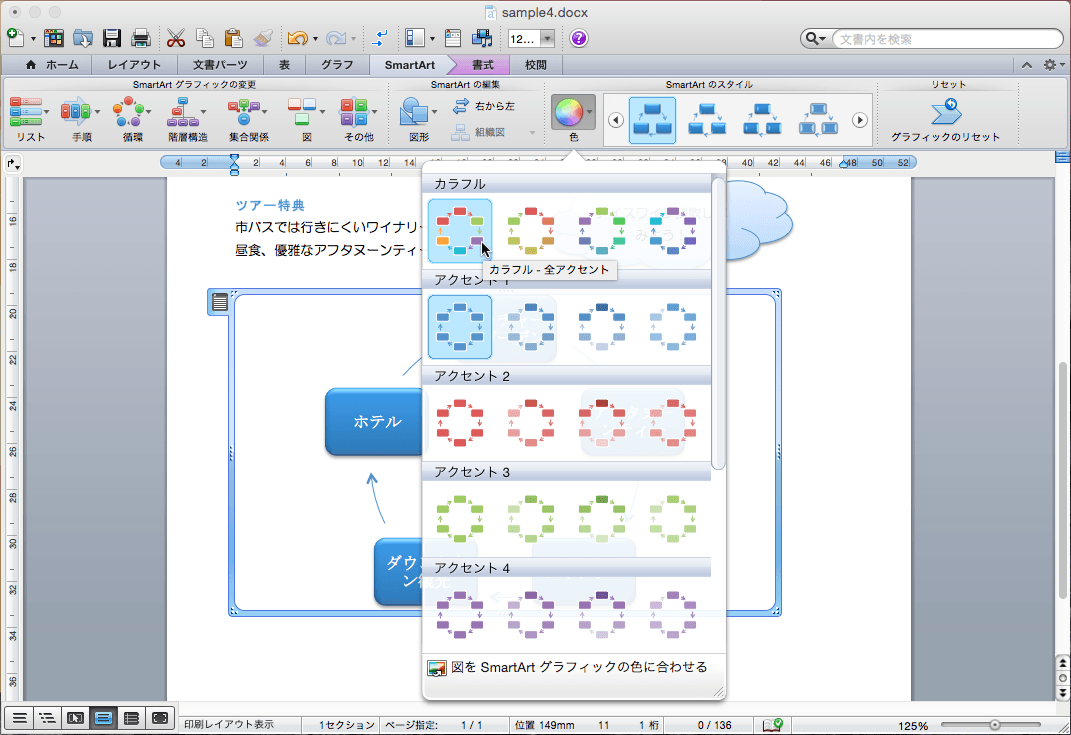Open search options magnifier dropdown
The image size is (1071, 735).
(815, 39)
